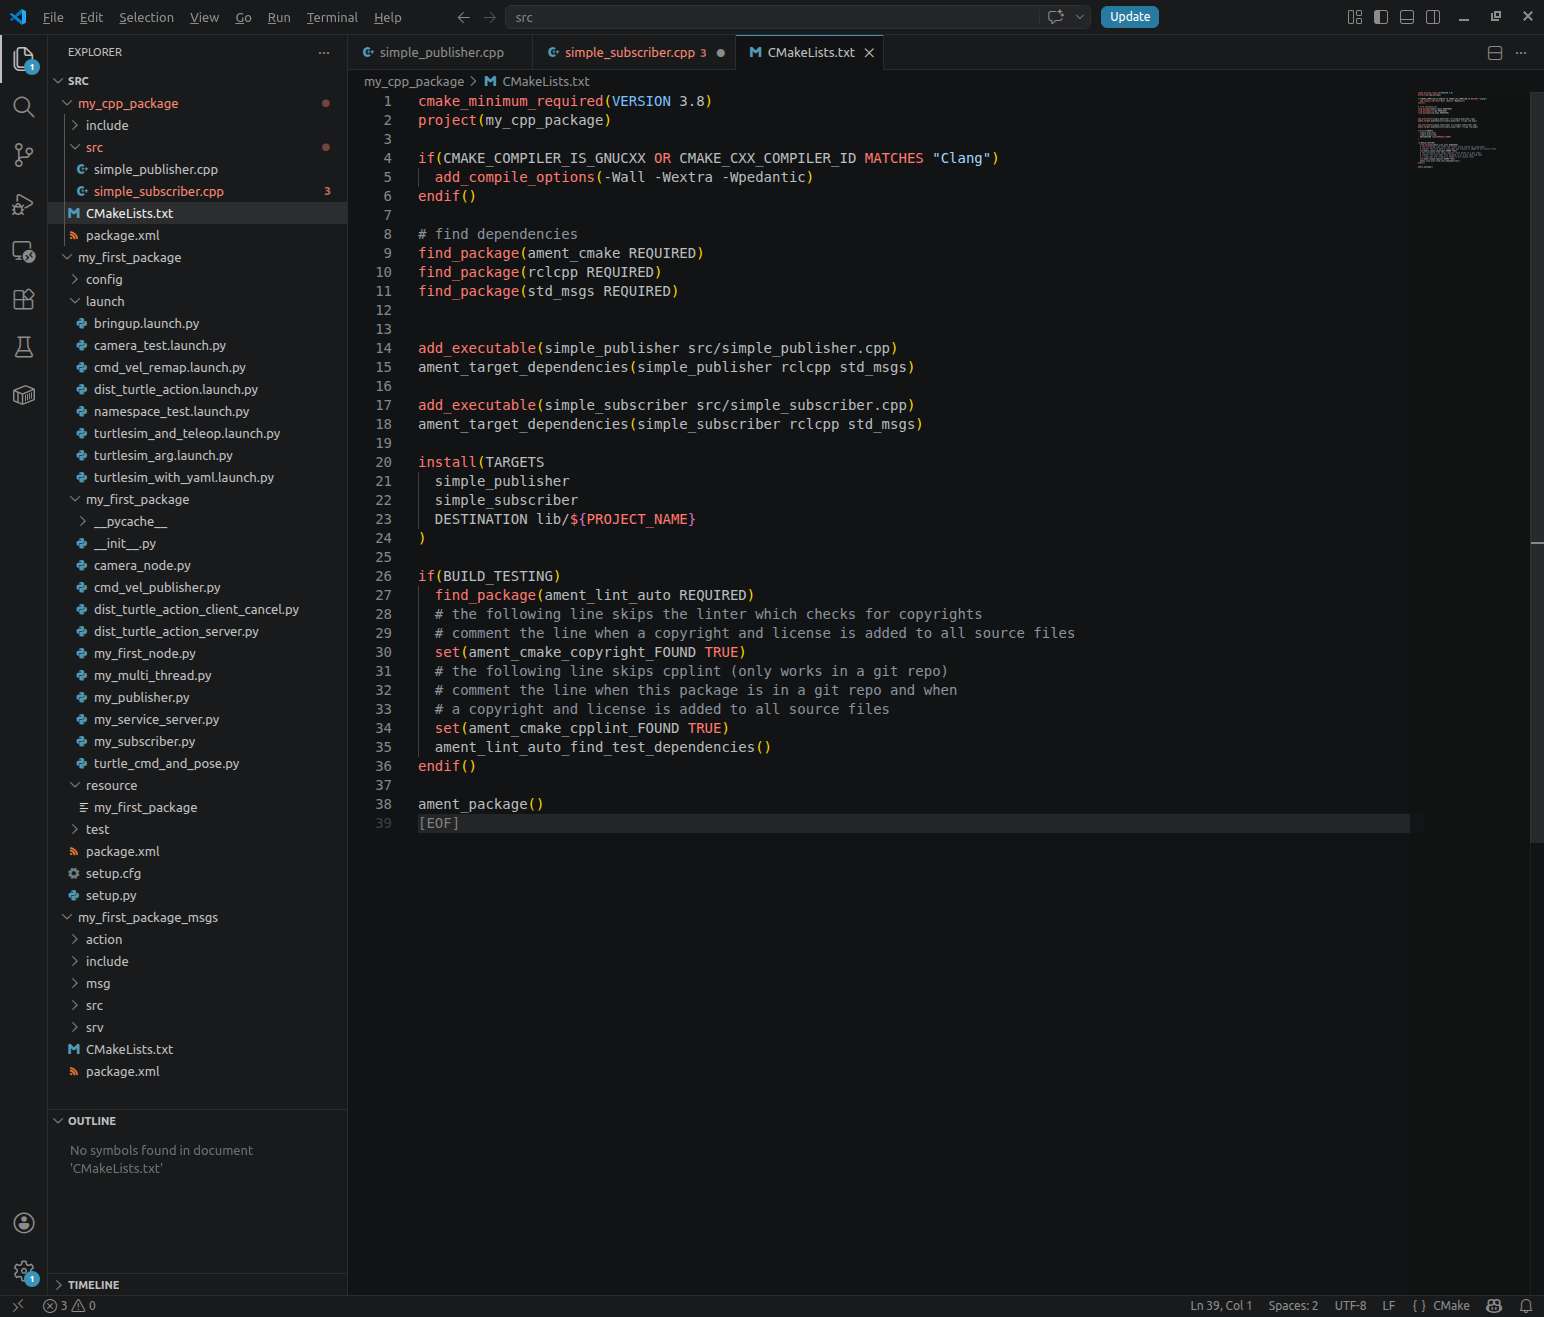
Task: Split the editor right
Action: (1495, 53)
